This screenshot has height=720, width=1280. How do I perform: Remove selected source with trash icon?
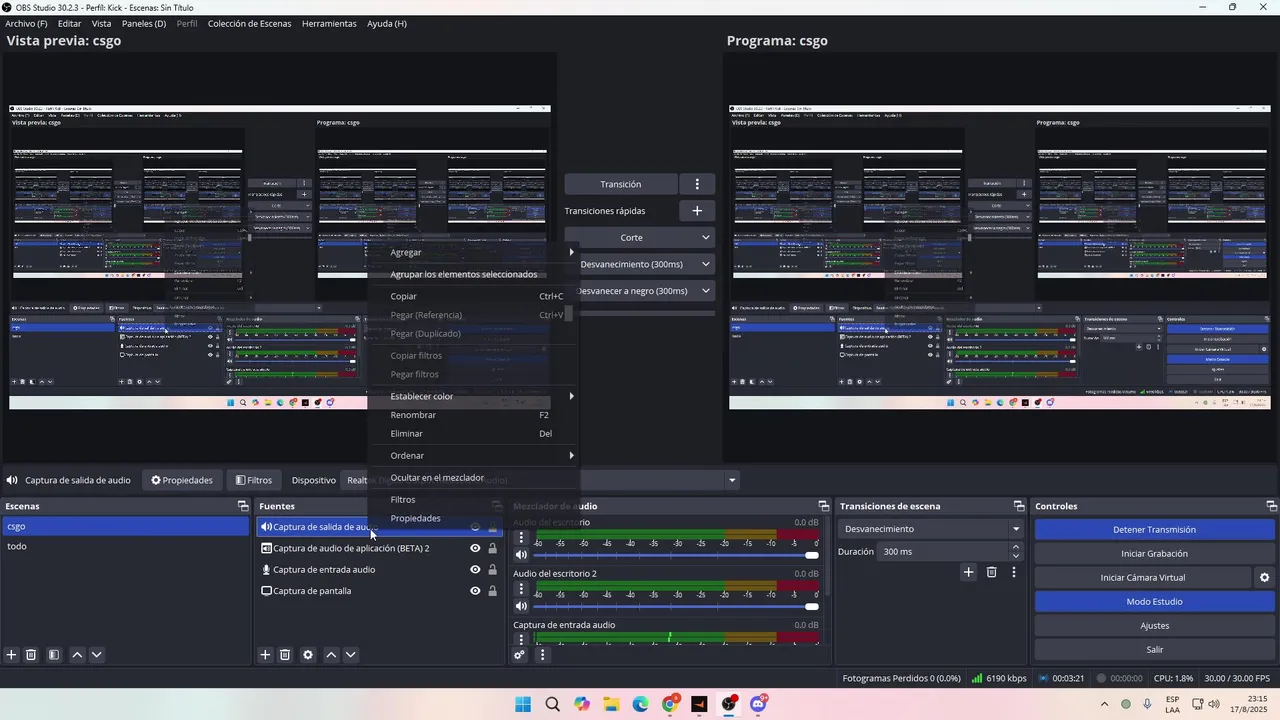(x=285, y=655)
